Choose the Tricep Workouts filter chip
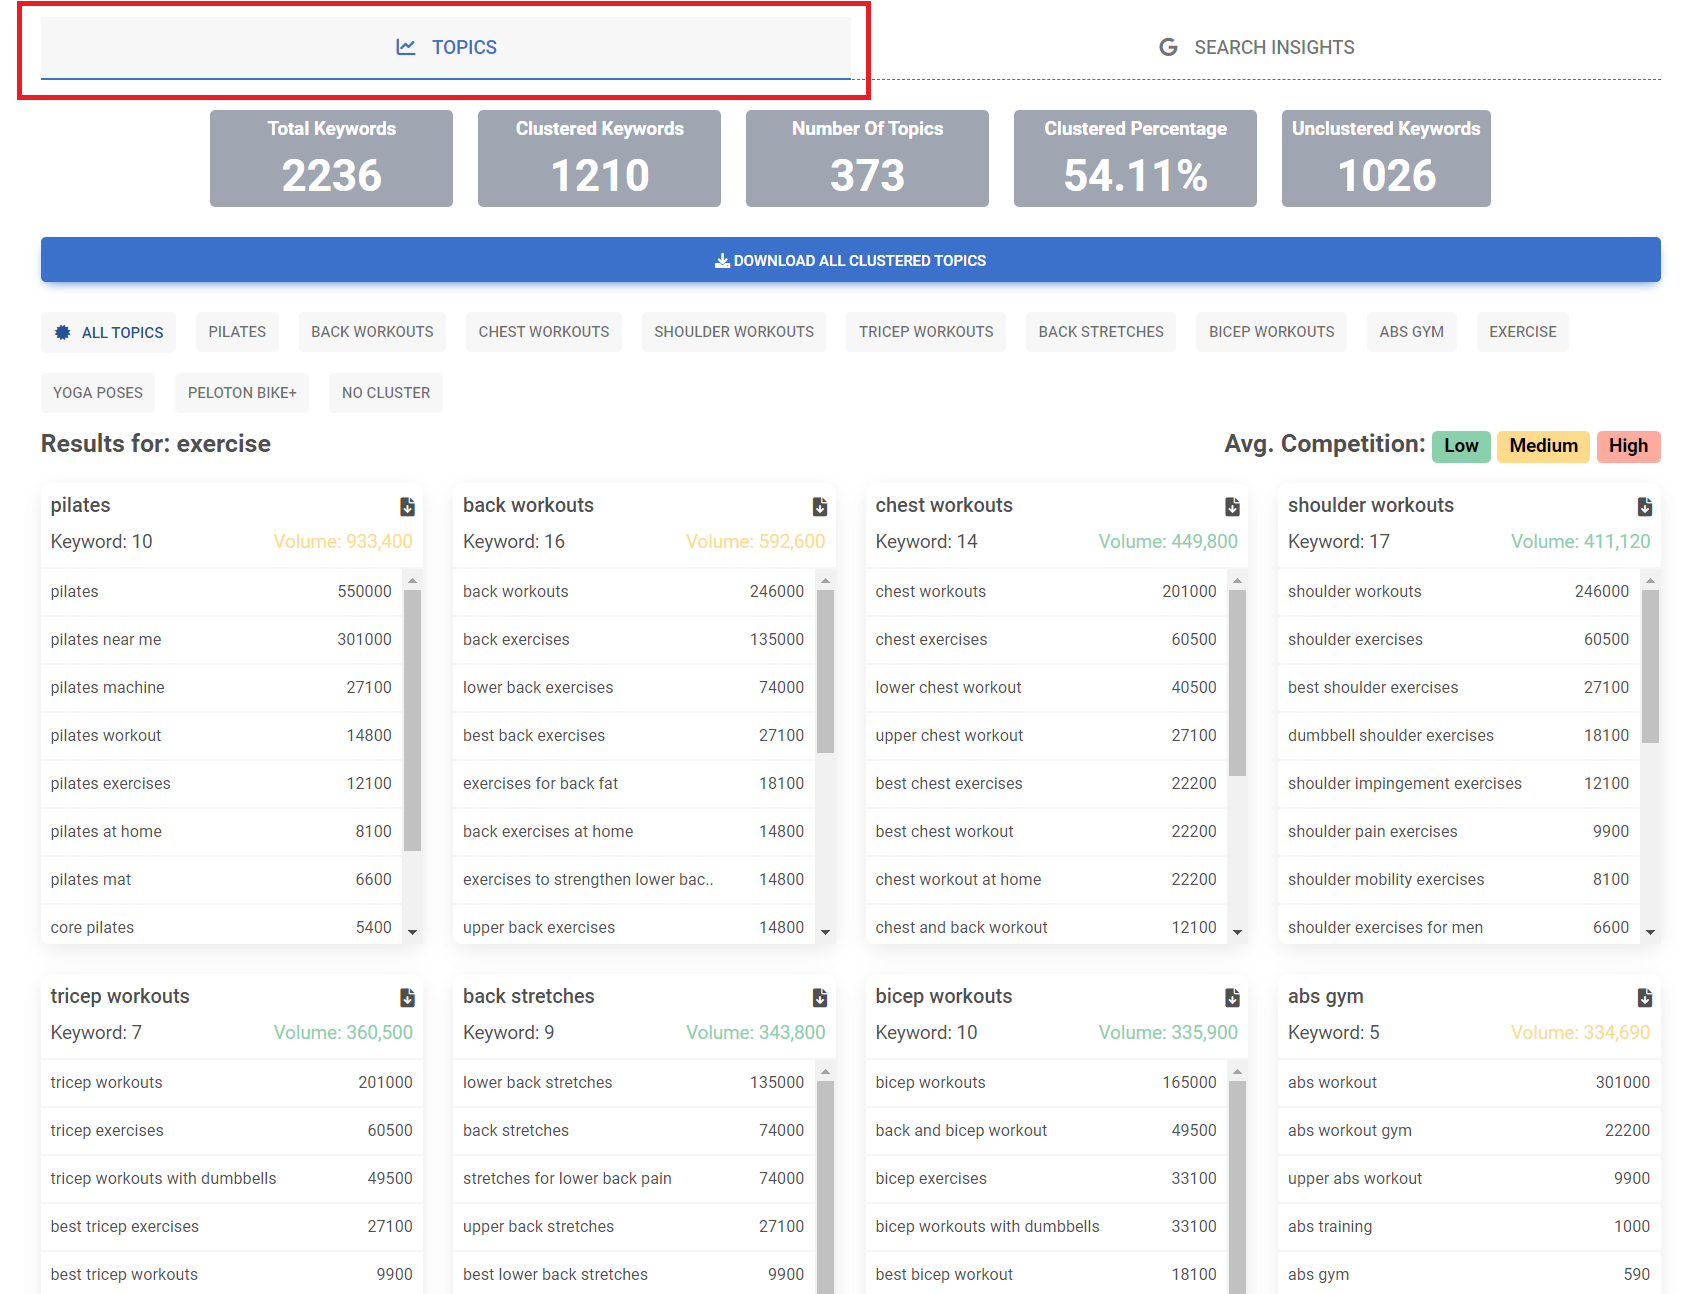Image resolution: width=1683 pixels, height=1294 pixels. click(926, 332)
